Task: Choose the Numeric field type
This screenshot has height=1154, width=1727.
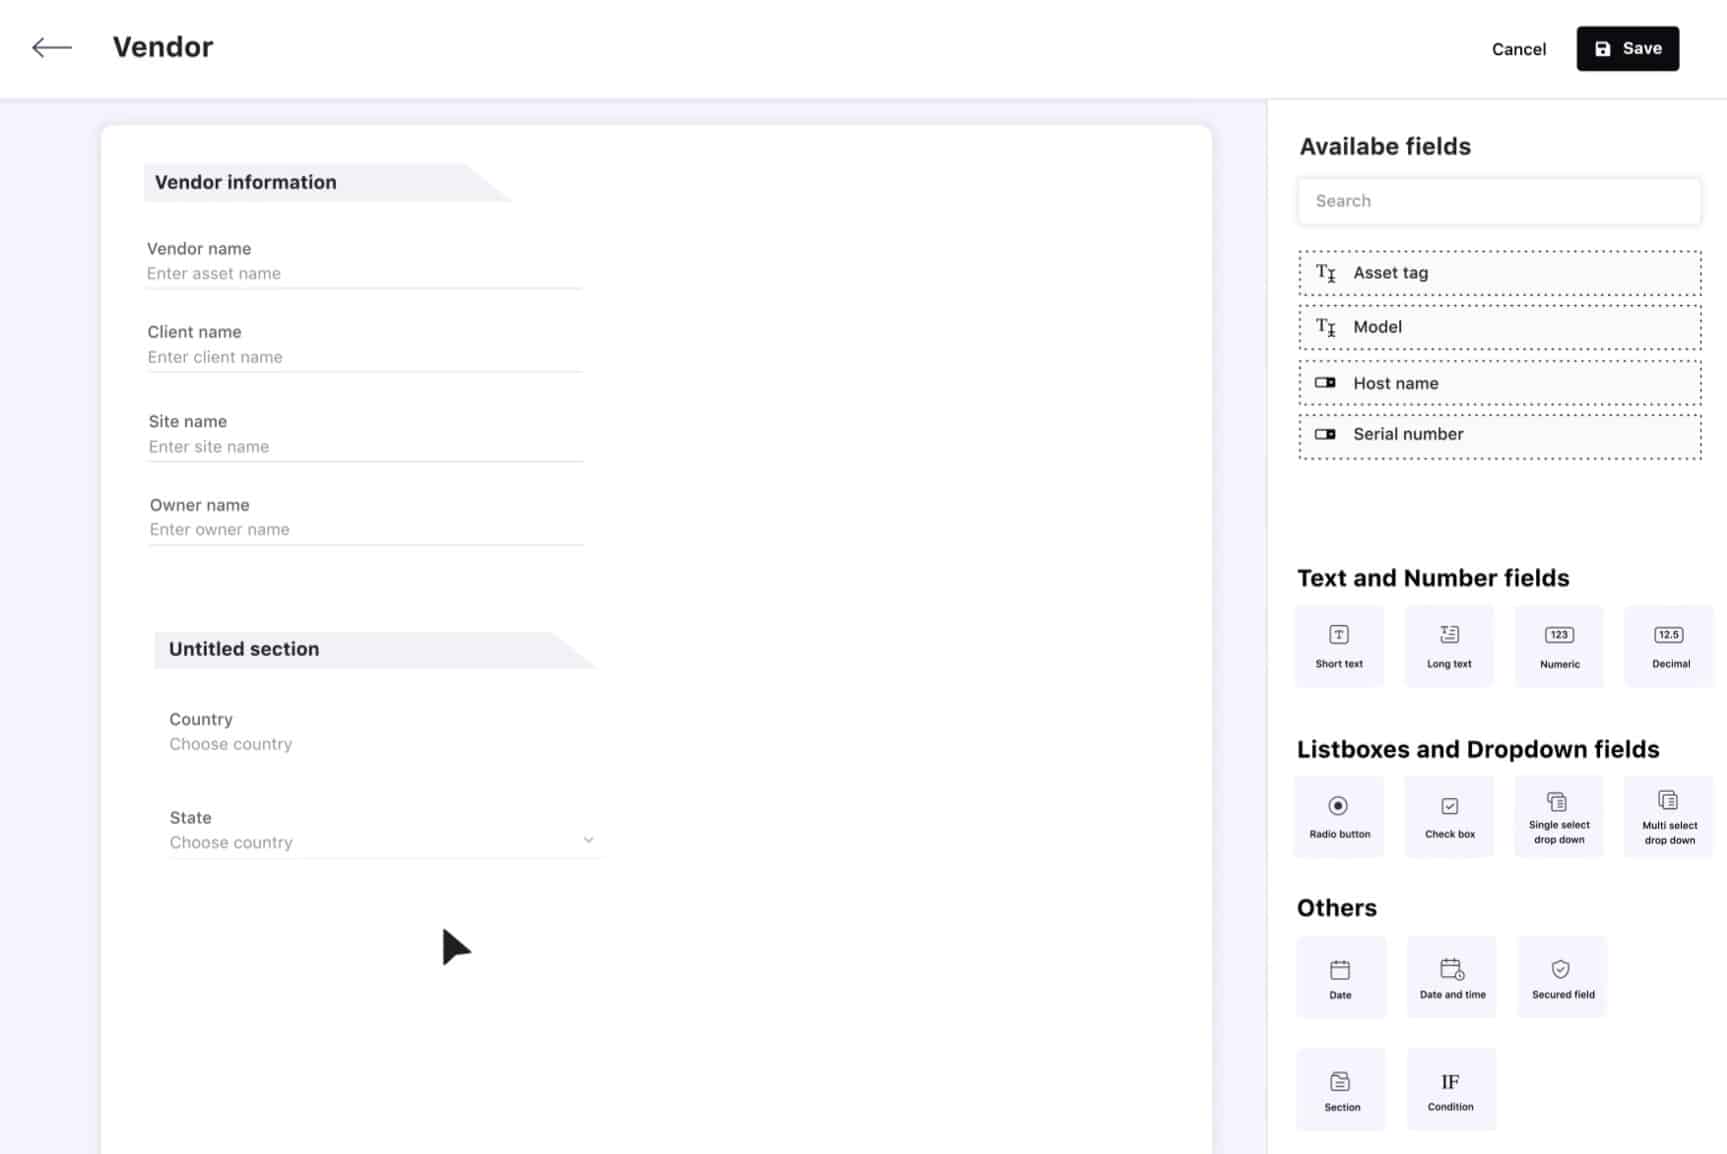Action: pyautogui.click(x=1559, y=646)
